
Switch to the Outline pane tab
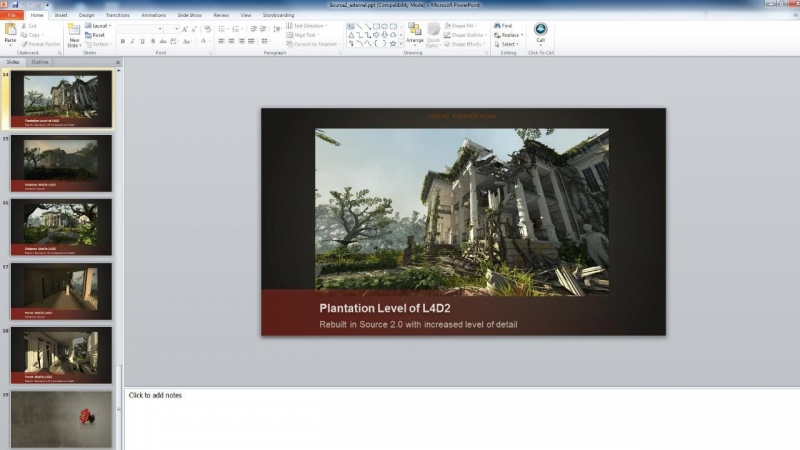coord(39,62)
